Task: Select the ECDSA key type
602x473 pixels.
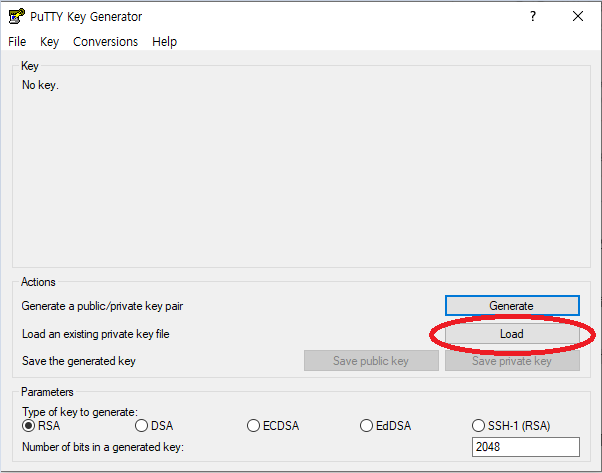Action: (273, 425)
